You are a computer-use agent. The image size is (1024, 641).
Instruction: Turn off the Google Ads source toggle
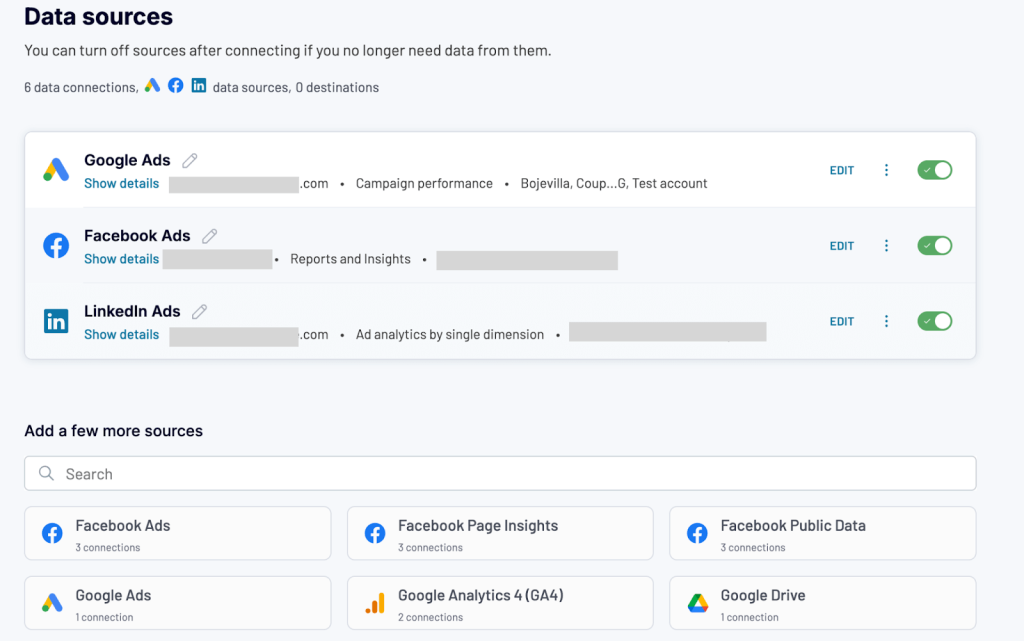click(x=935, y=170)
